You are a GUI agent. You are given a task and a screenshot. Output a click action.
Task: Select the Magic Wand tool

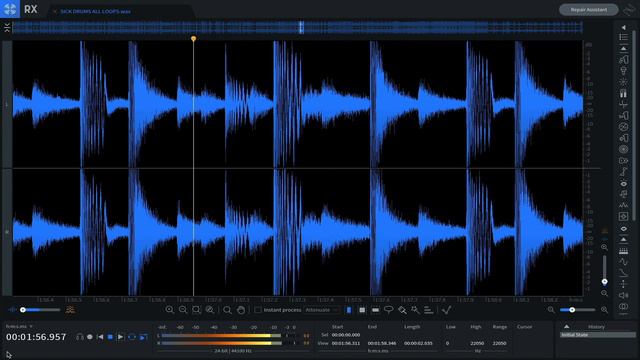[415, 310]
